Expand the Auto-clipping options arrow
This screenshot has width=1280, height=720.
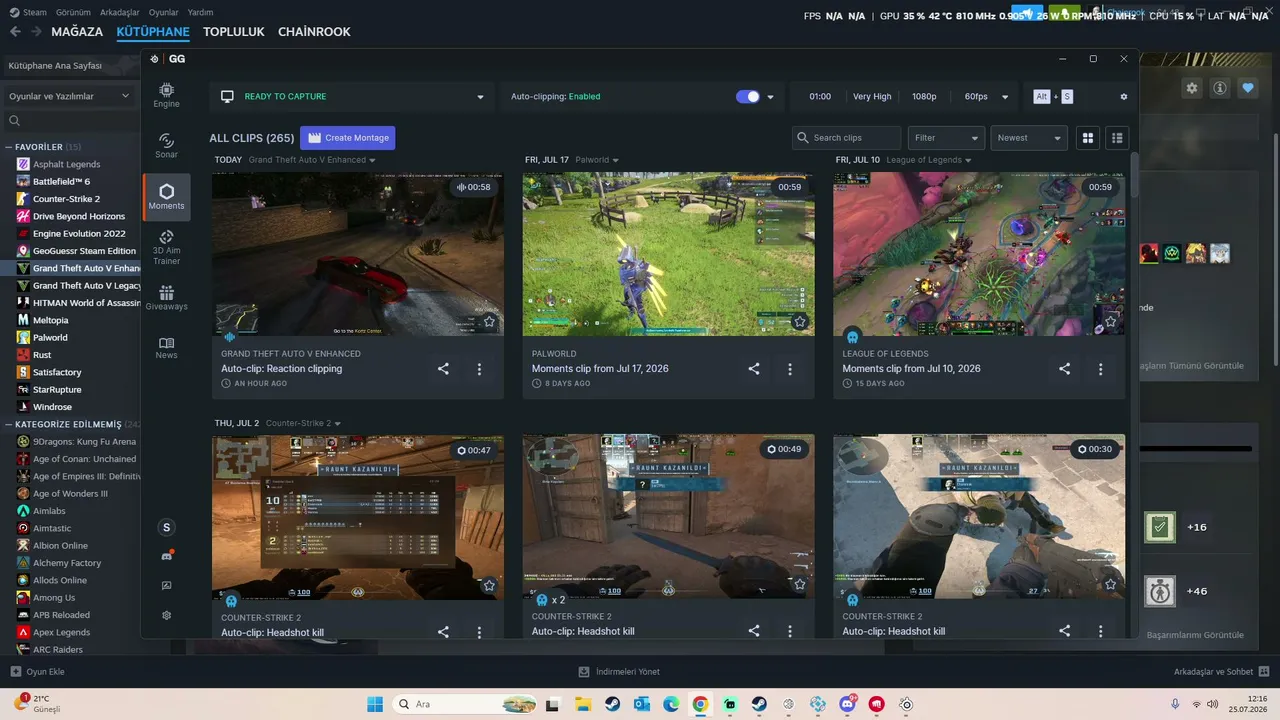click(770, 97)
